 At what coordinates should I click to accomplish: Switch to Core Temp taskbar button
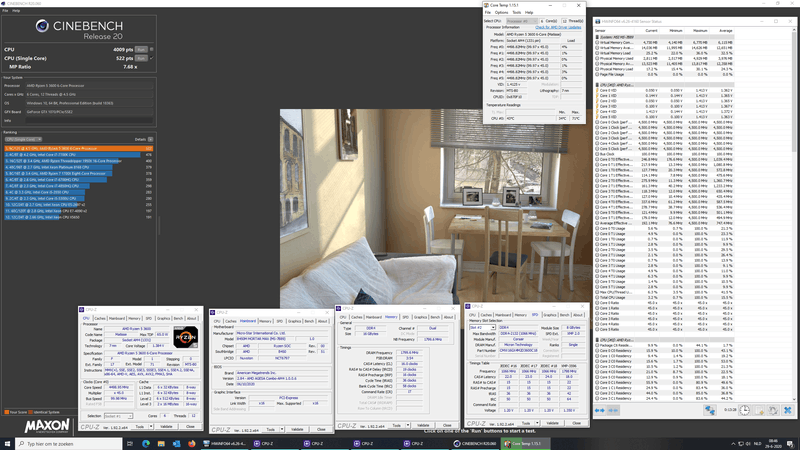point(525,444)
